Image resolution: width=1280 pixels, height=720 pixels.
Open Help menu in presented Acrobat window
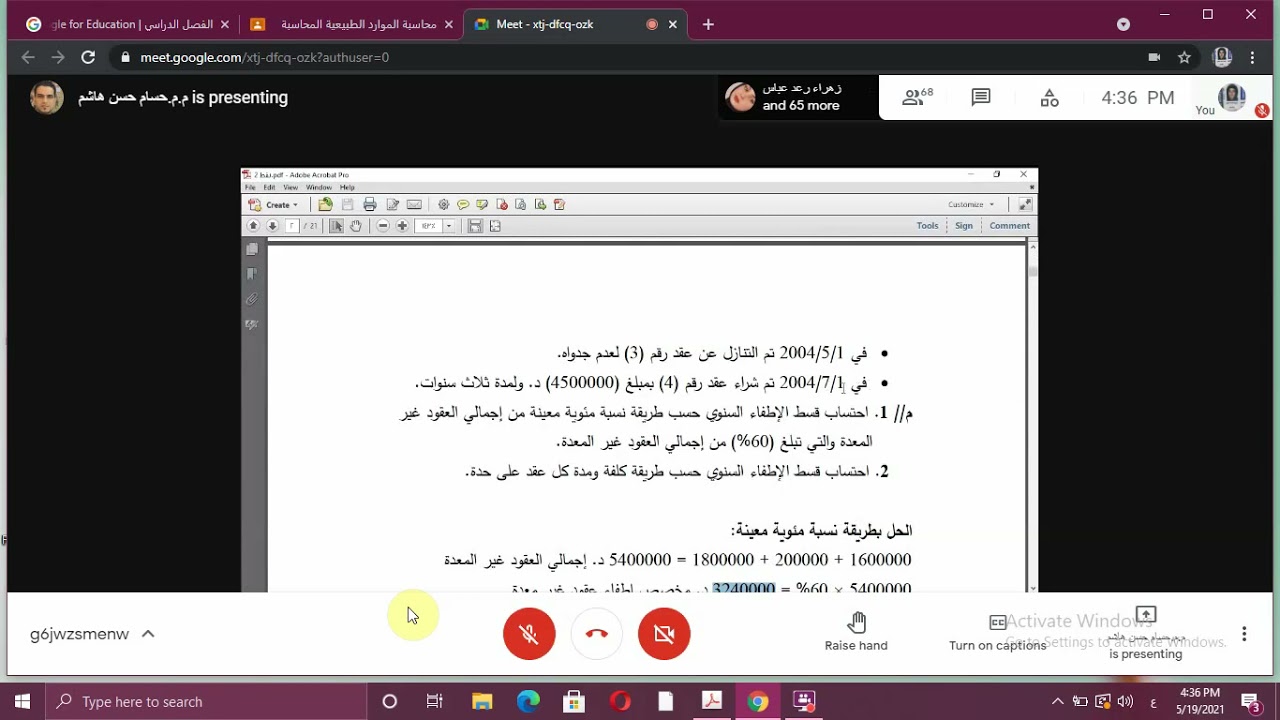347,187
